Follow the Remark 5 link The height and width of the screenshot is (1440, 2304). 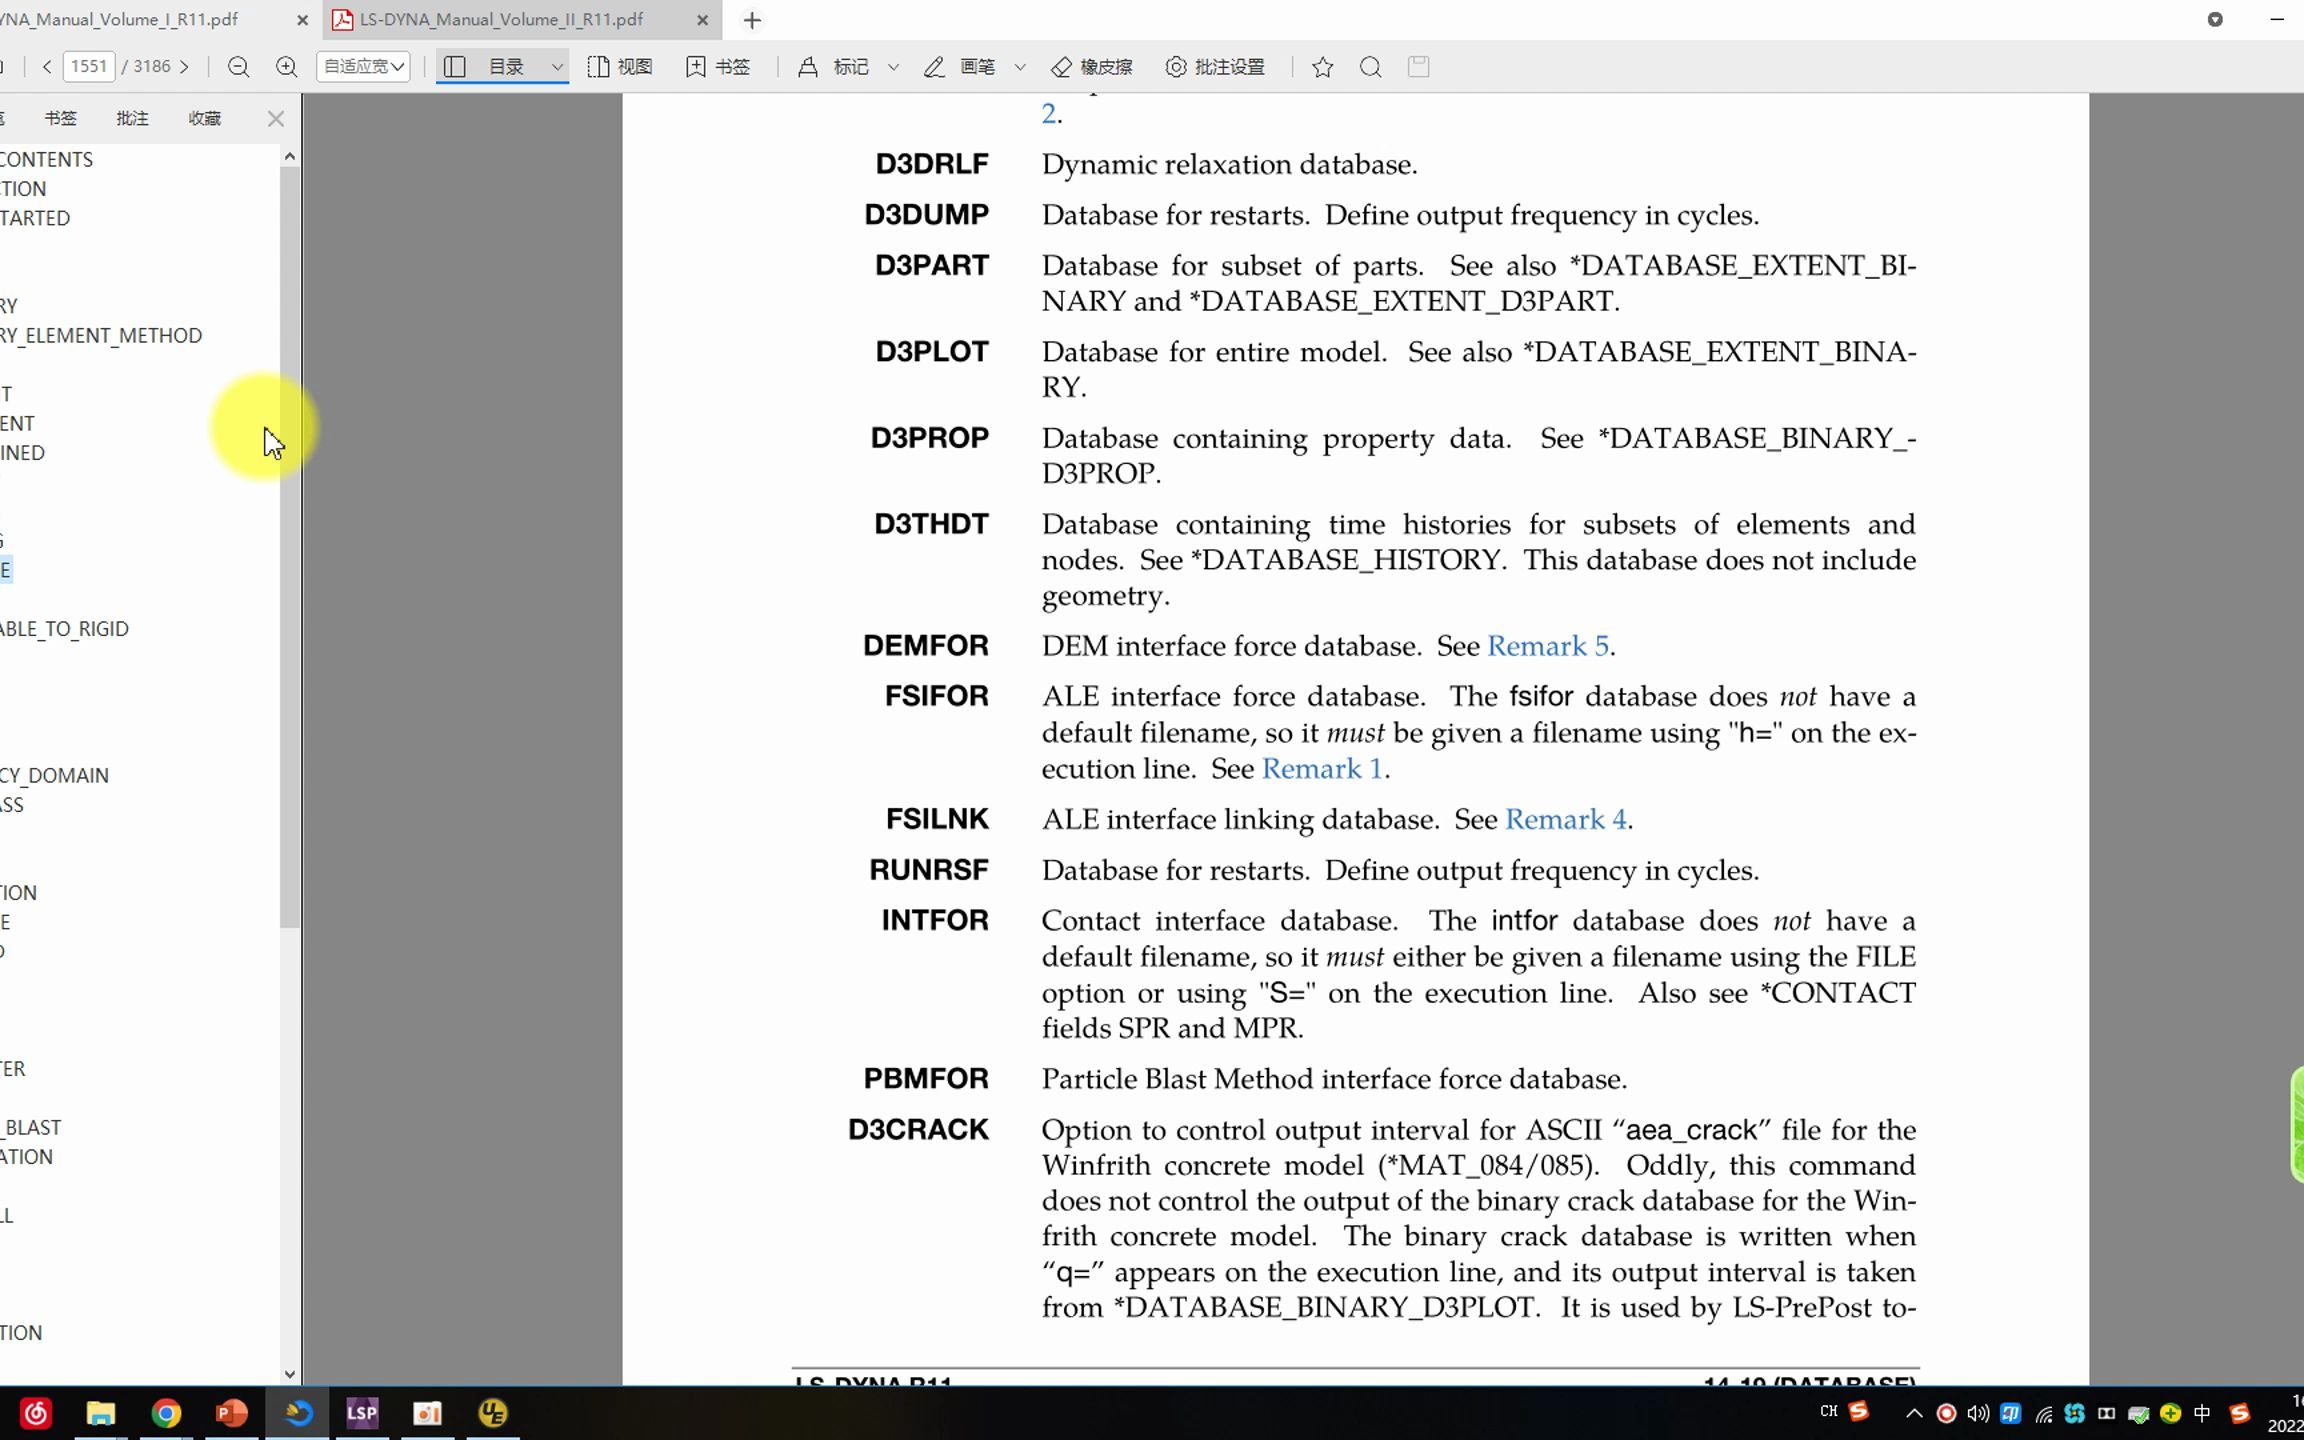point(1547,646)
